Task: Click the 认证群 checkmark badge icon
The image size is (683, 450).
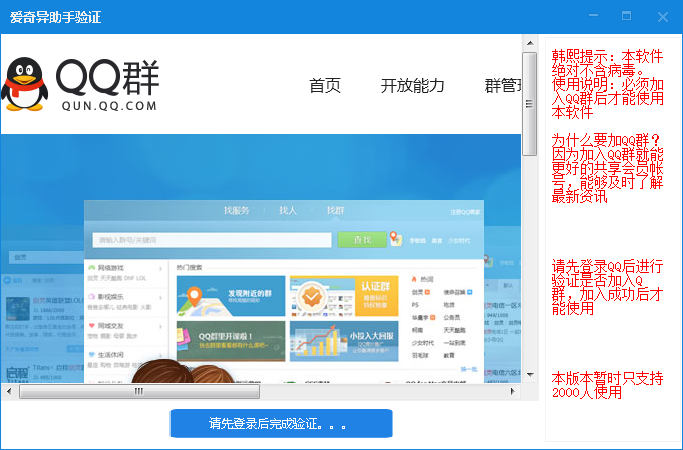Action: coord(312,298)
